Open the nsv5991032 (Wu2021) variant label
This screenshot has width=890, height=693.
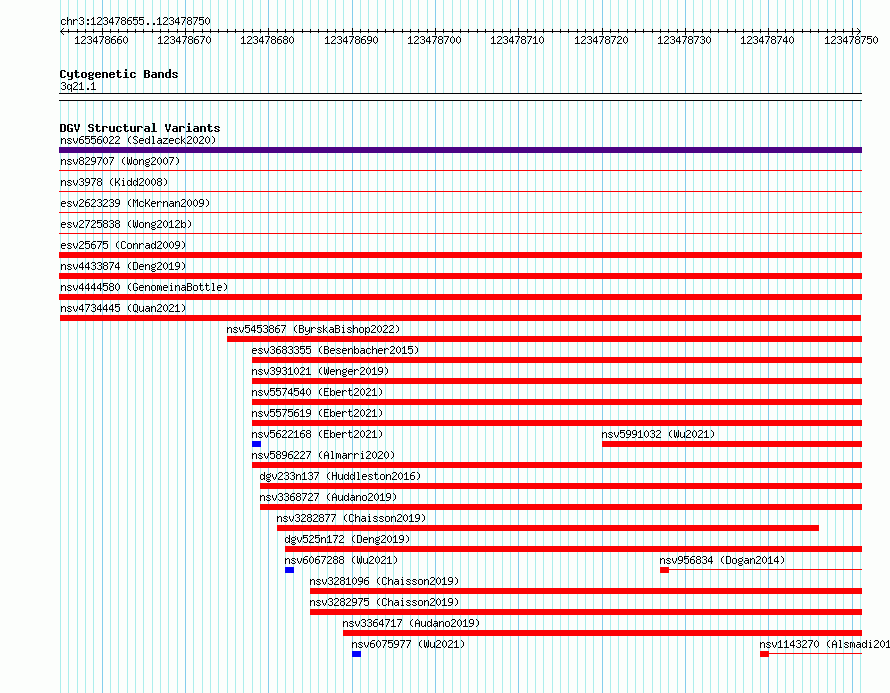(x=658, y=434)
